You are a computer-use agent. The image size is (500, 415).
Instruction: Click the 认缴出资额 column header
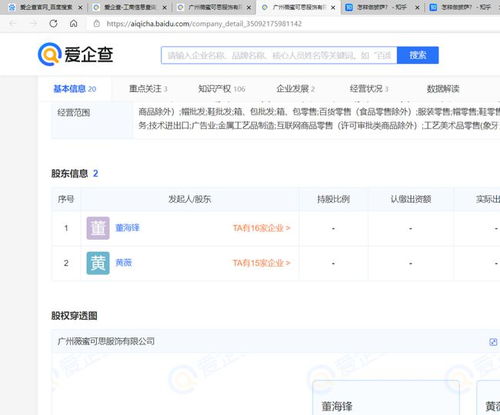pos(411,199)
